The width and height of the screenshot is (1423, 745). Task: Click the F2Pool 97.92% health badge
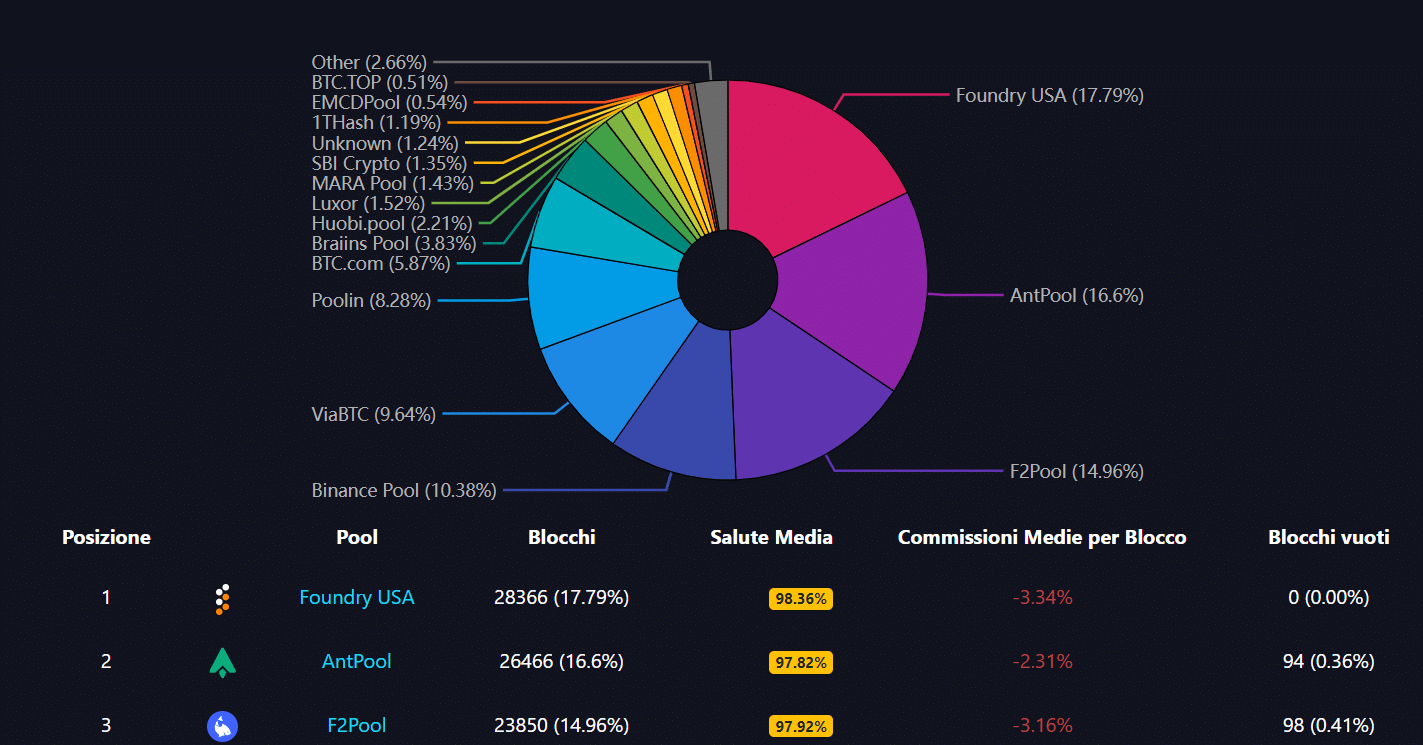pos(801,727)
